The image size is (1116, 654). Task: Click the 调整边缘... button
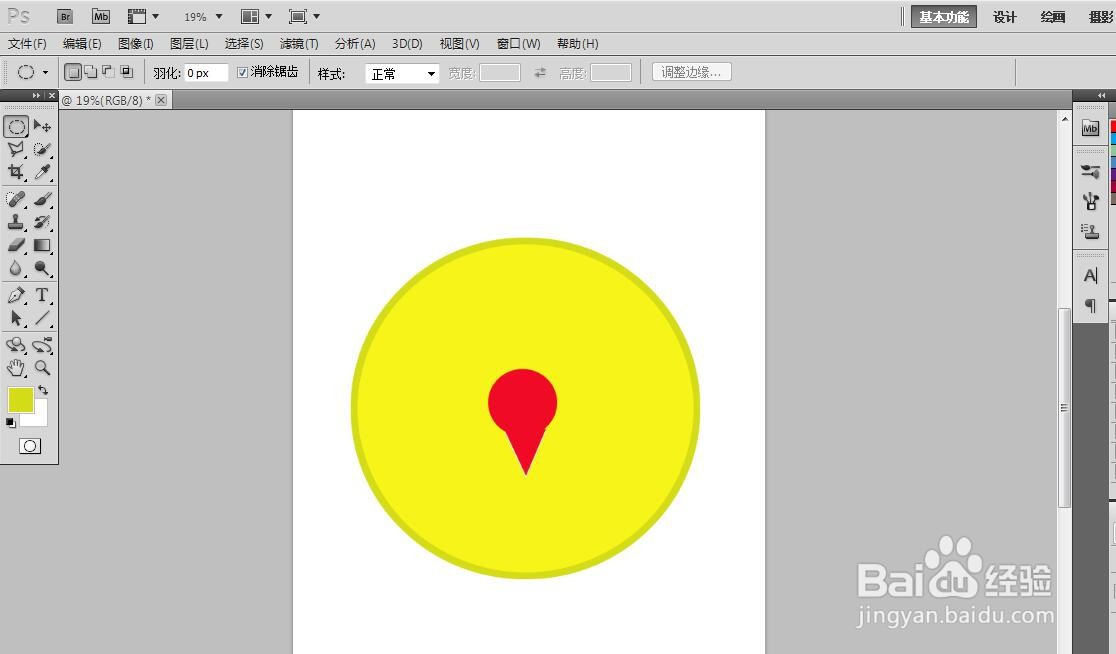pos(691,72)
